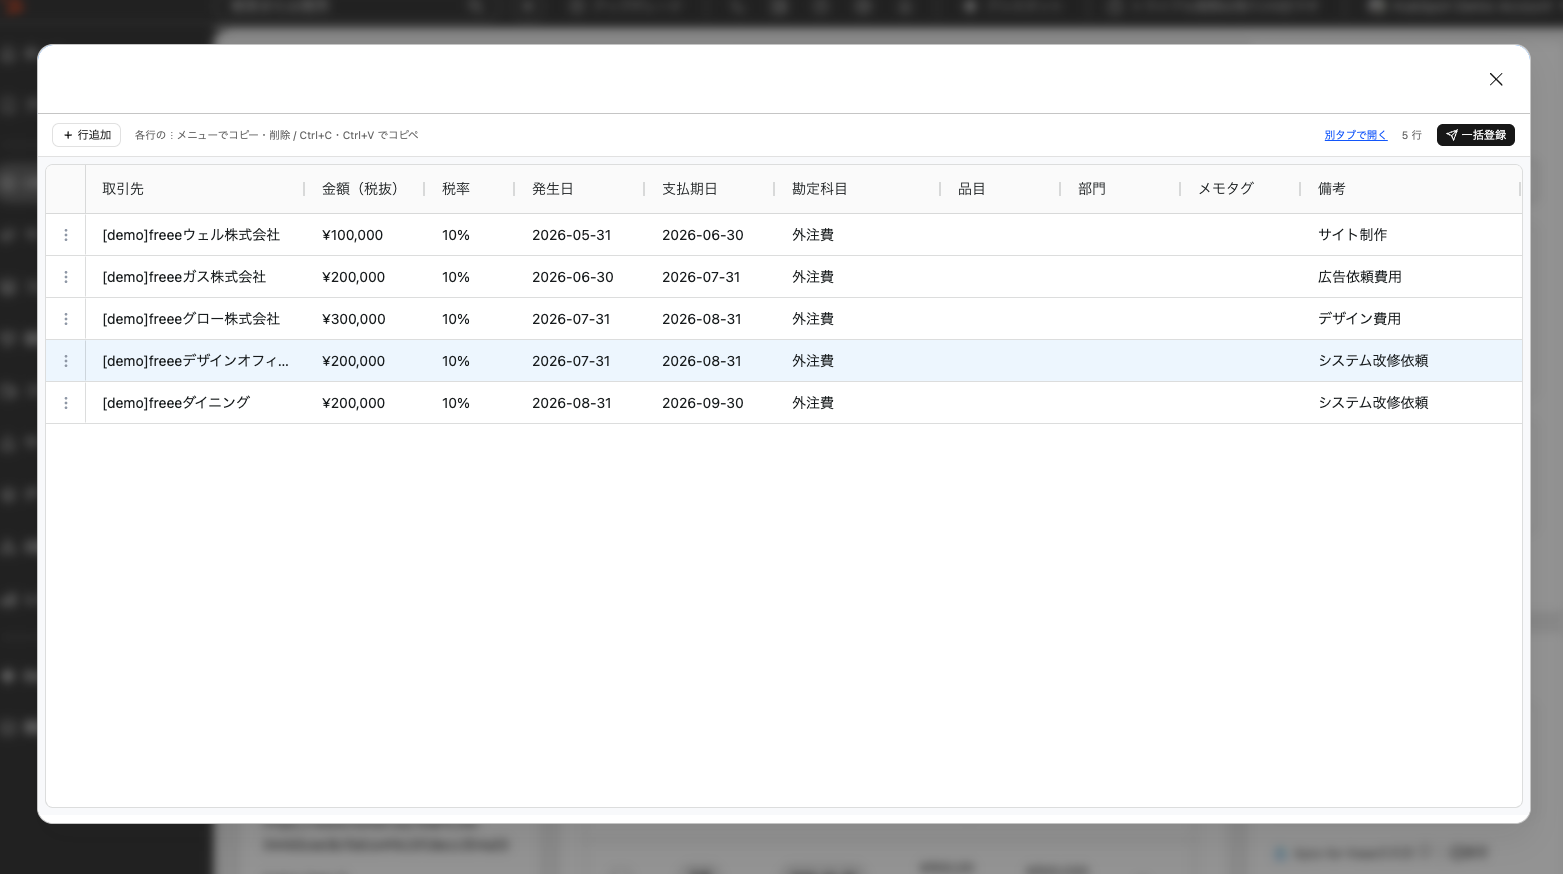The image size is (1563, 874).
Task: Click the 品目 column header
Action: click(1001, 189)
